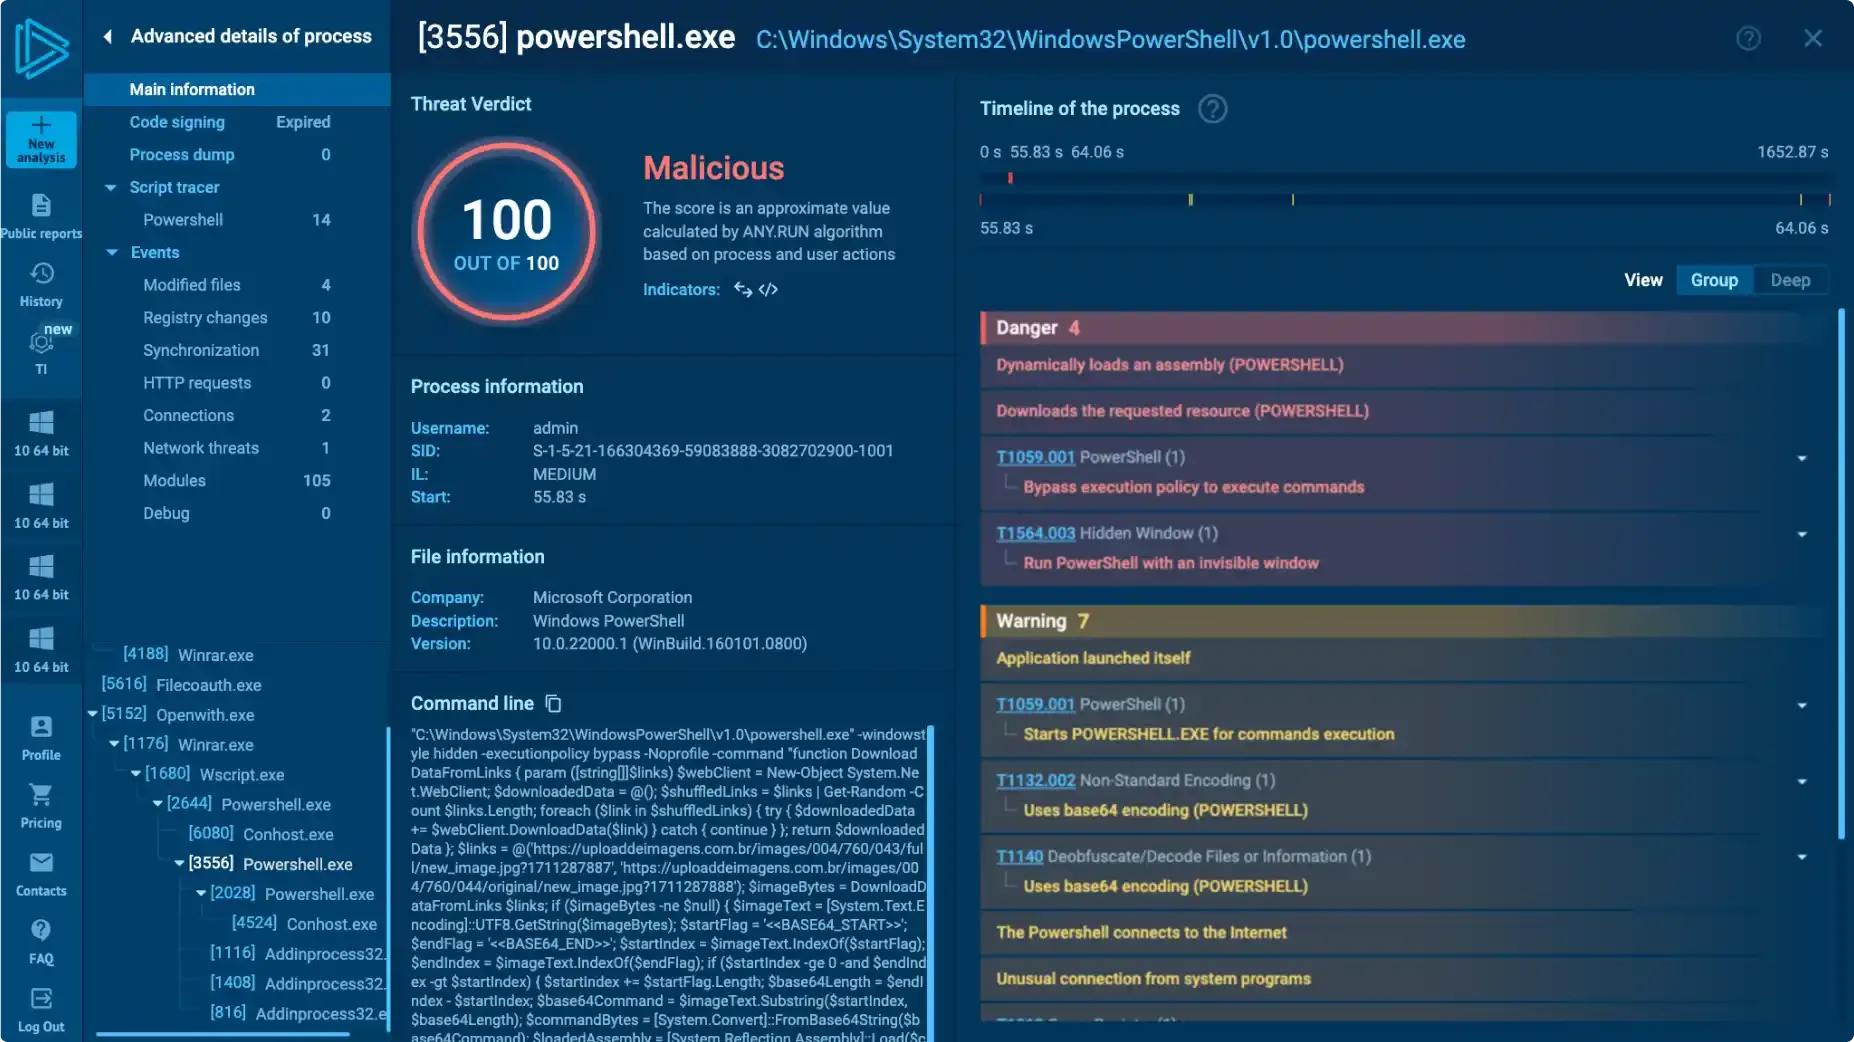Select process [6080] Conhost.exe
1854x1042 pixels.
(x=261, y=834)
